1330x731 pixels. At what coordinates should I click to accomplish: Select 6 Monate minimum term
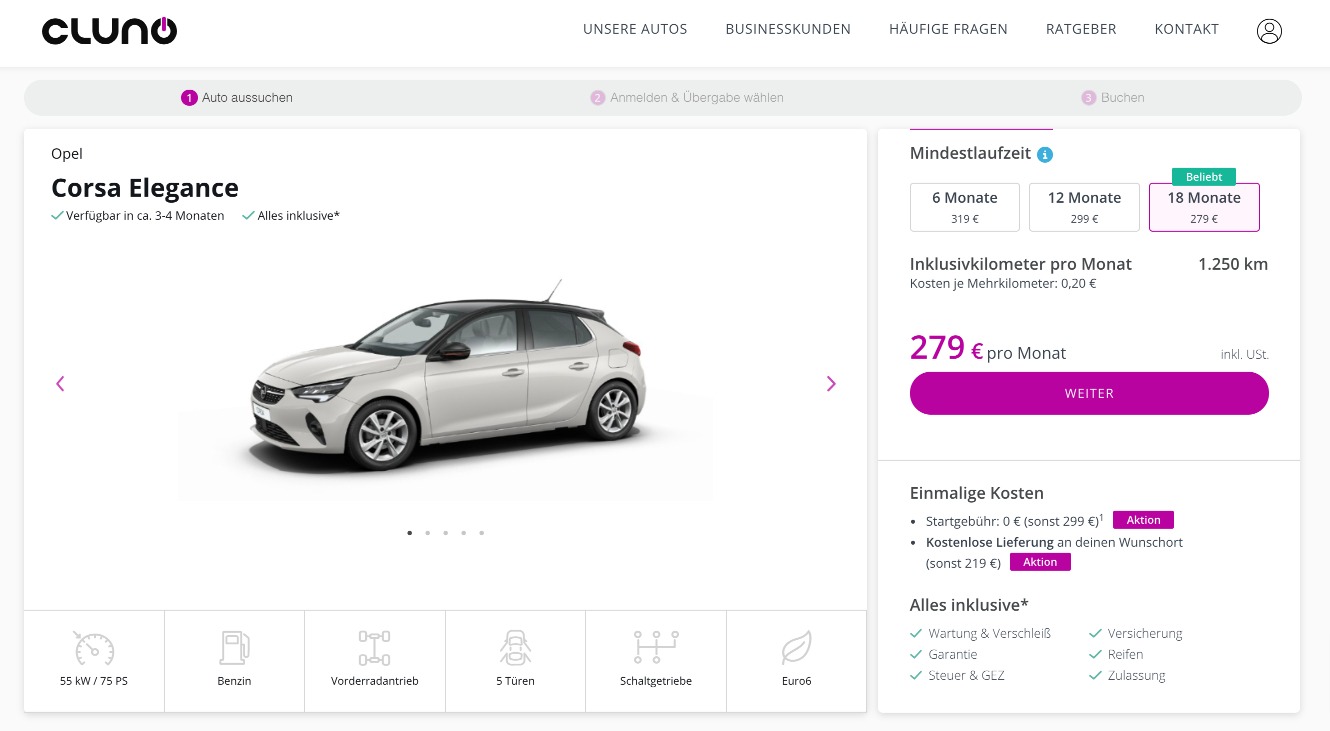965,207
